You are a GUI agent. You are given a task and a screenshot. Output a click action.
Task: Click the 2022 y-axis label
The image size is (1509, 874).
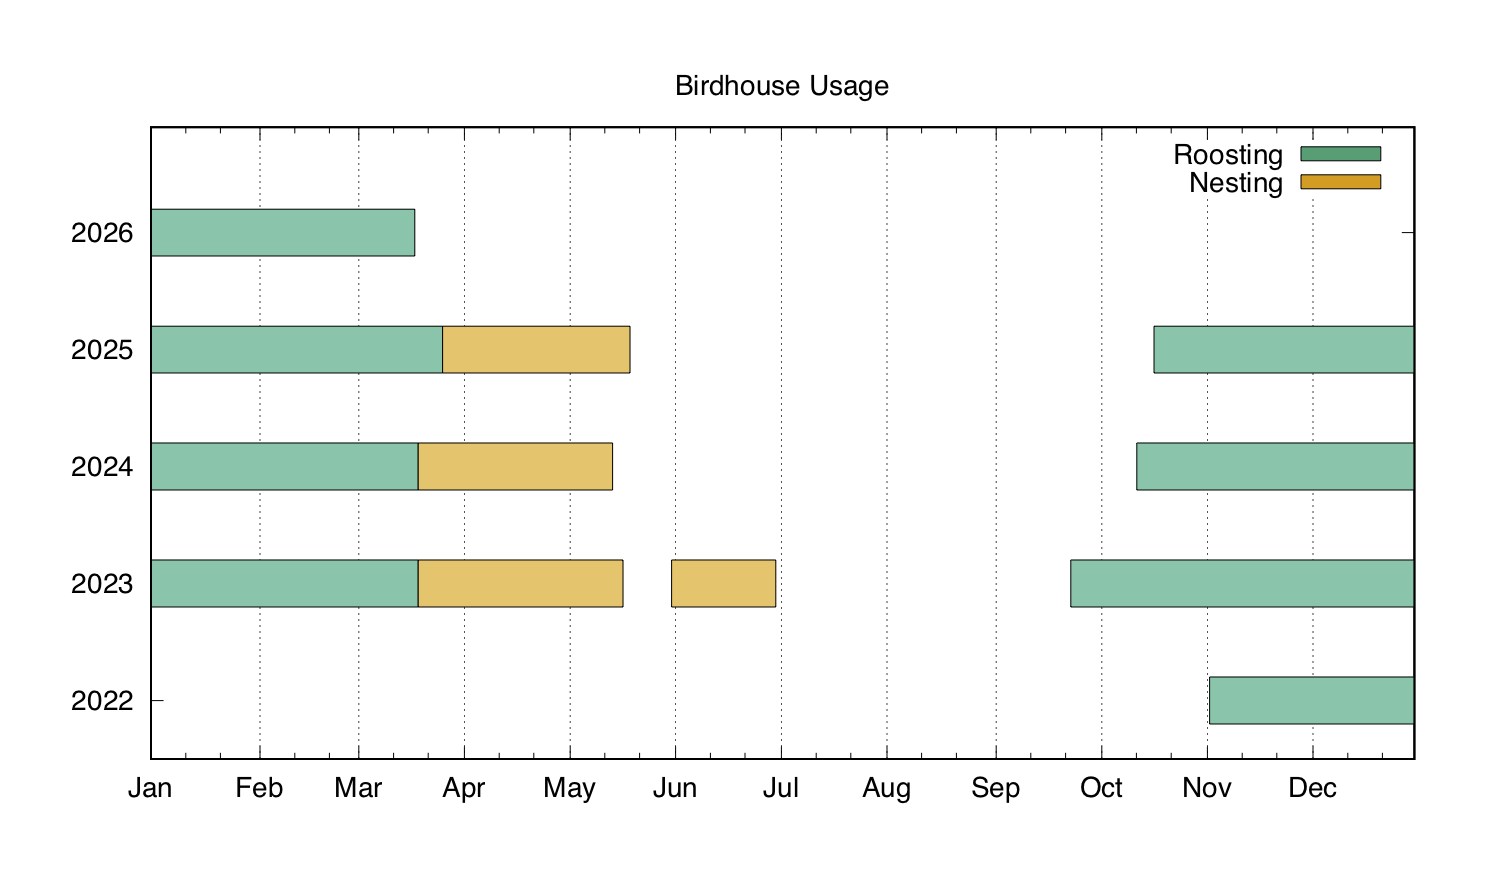tap(102, 701)
